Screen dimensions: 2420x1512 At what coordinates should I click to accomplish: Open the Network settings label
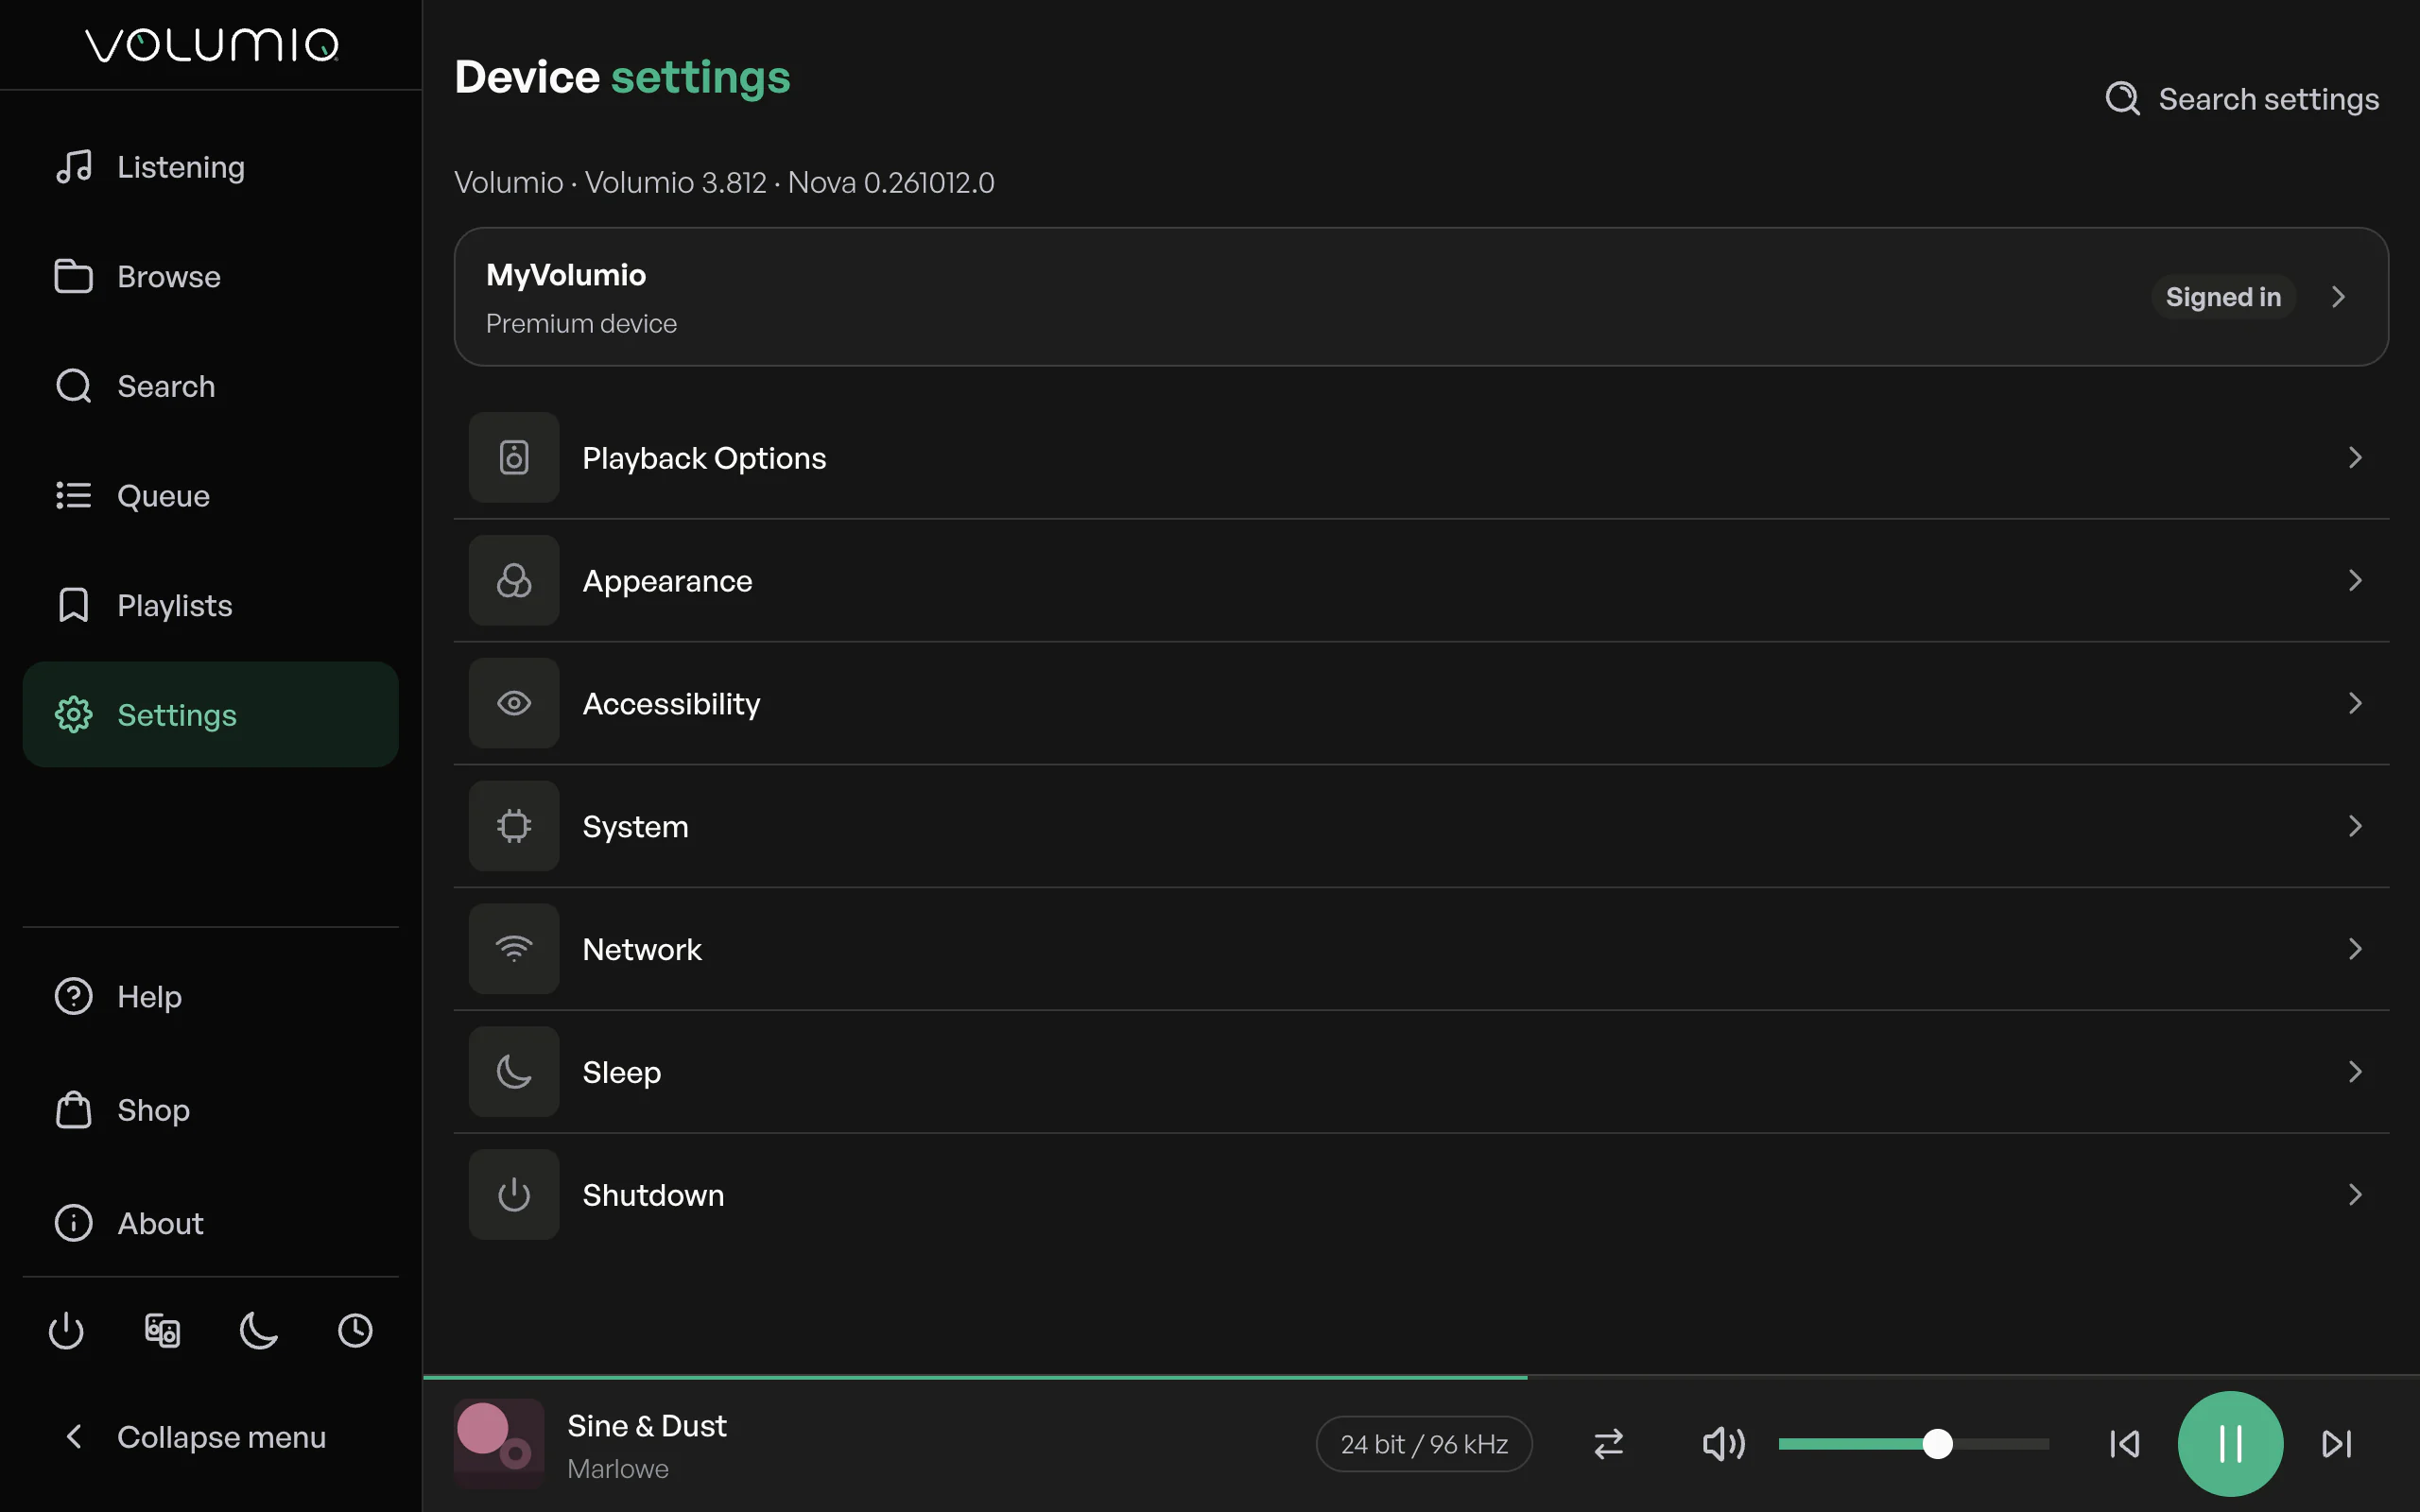[x=642, y=950]
